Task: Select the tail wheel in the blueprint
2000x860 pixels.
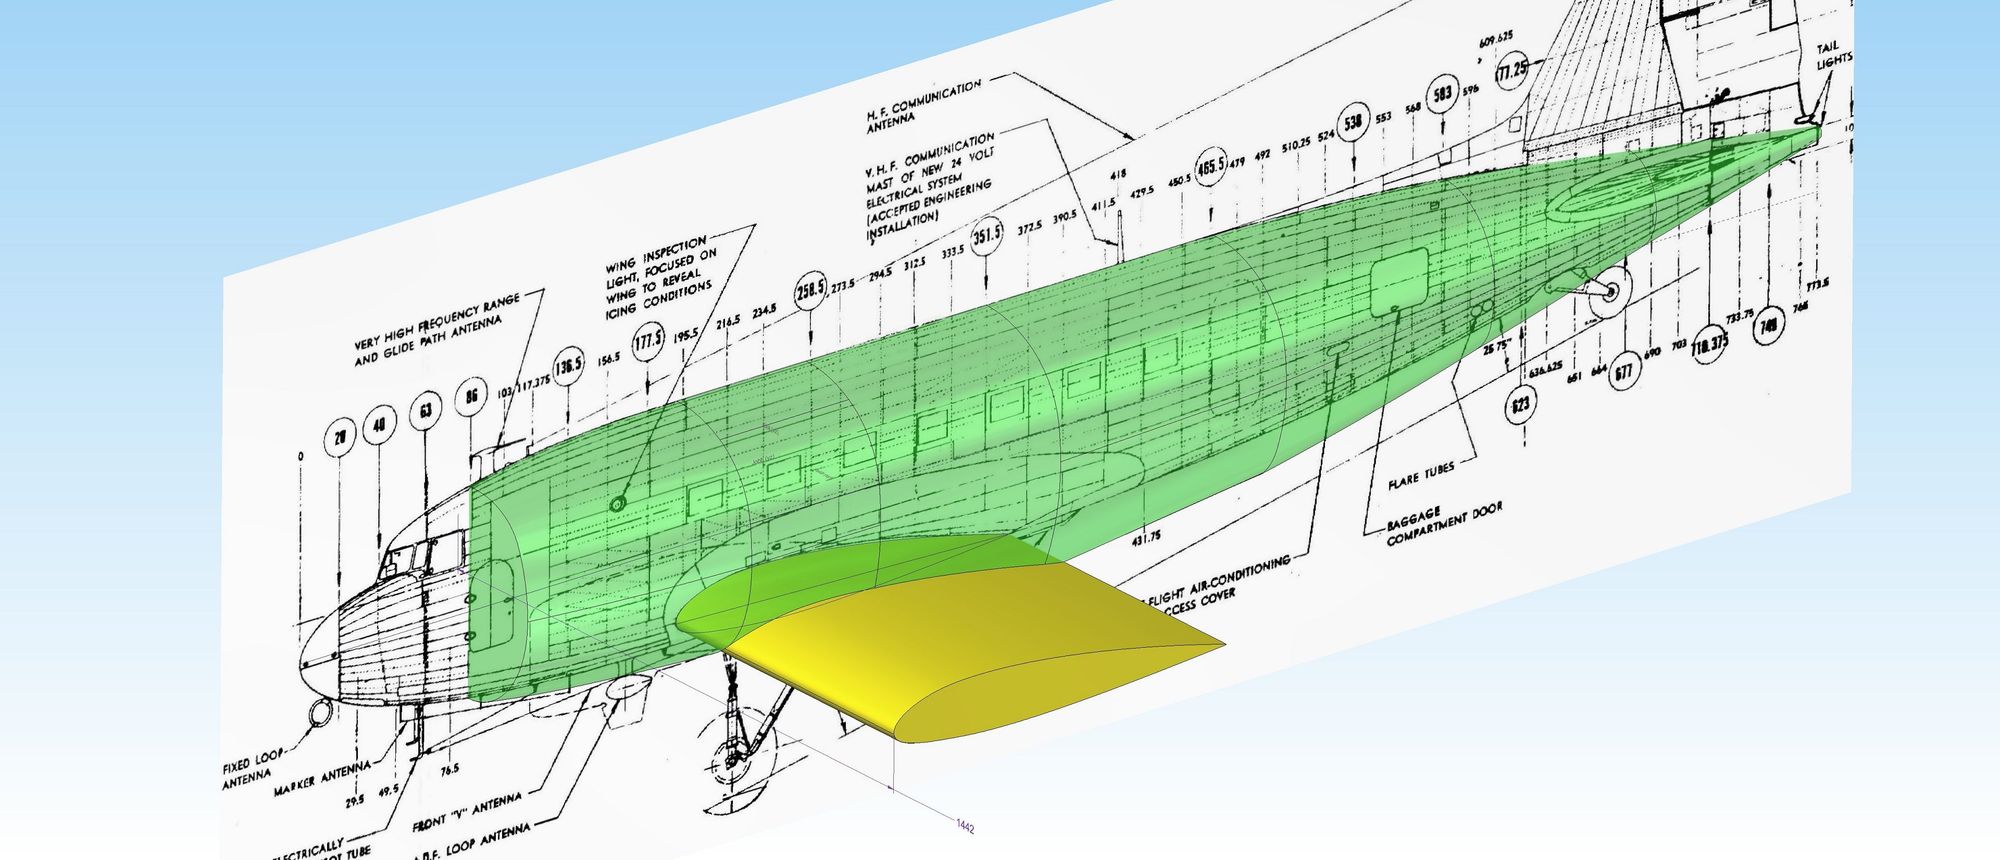Action: tap(1611, 290)
